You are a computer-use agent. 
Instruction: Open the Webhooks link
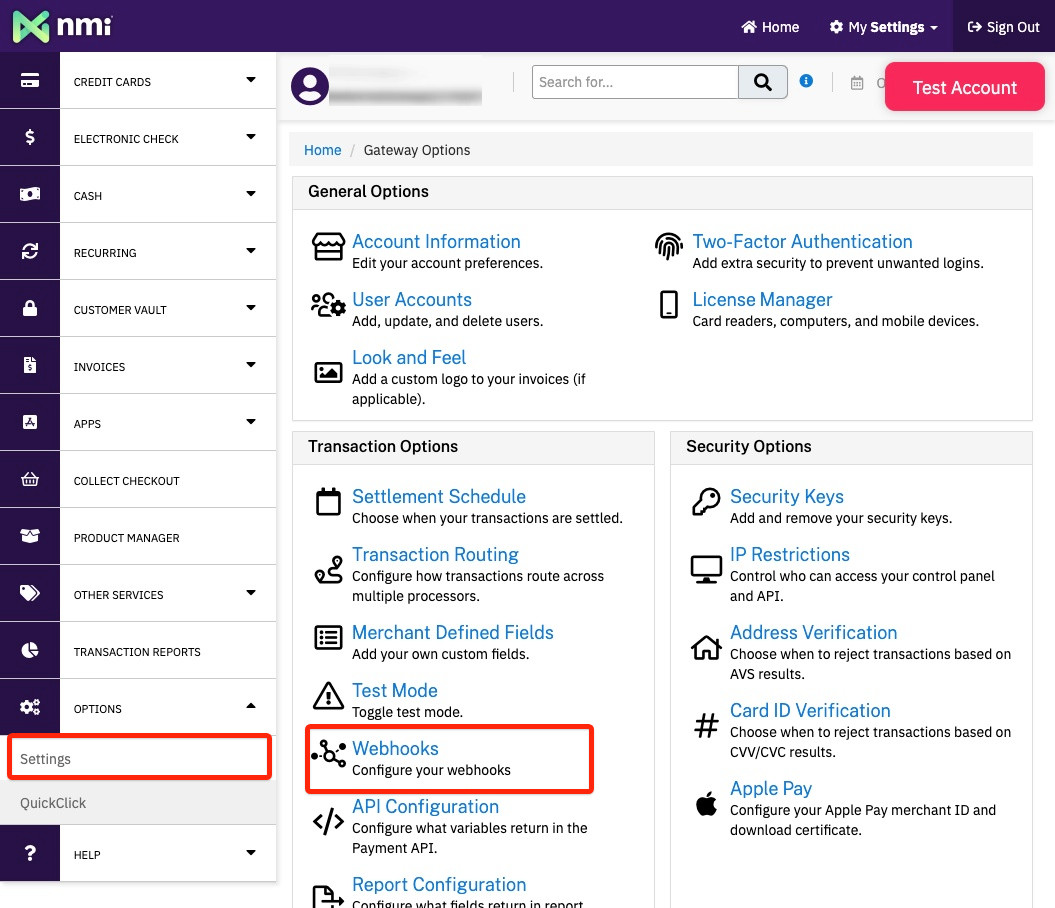(x=395, y=748)
